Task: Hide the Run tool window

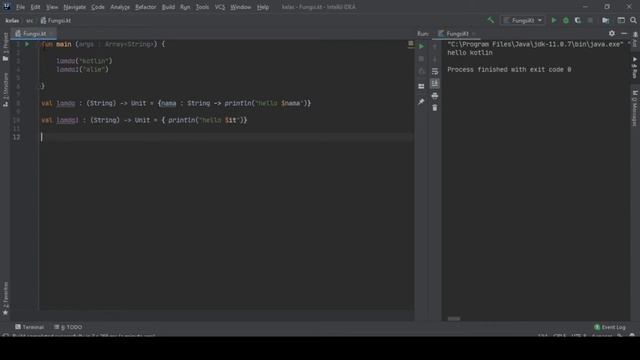Action: (624, 33)
